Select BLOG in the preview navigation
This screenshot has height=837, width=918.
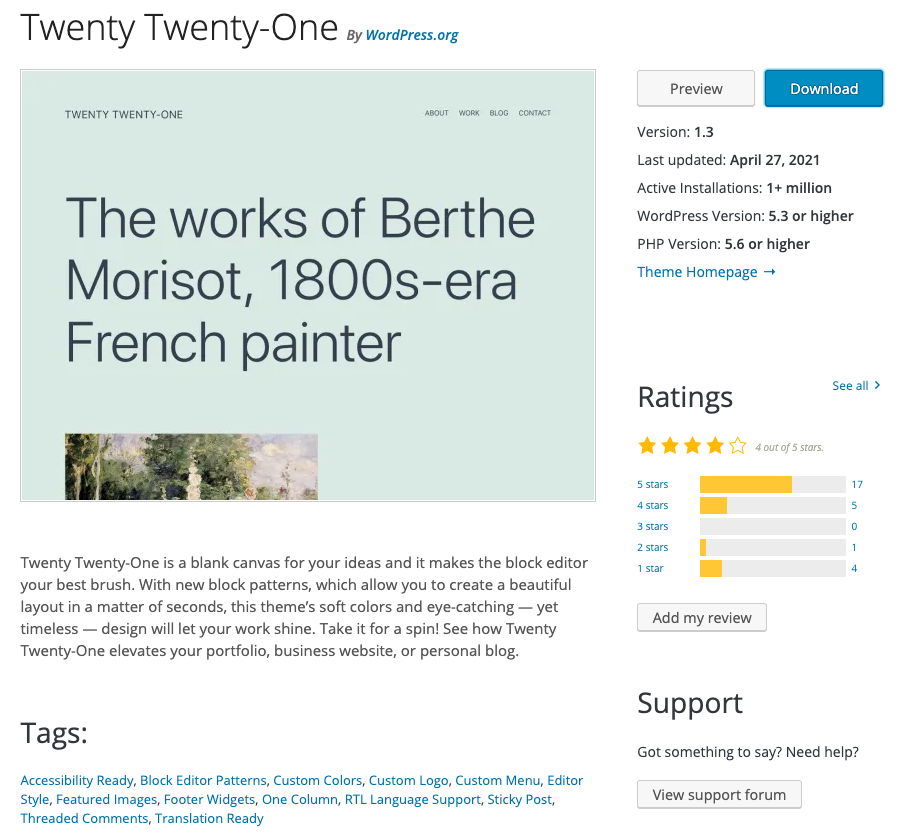tap(498, 113)
